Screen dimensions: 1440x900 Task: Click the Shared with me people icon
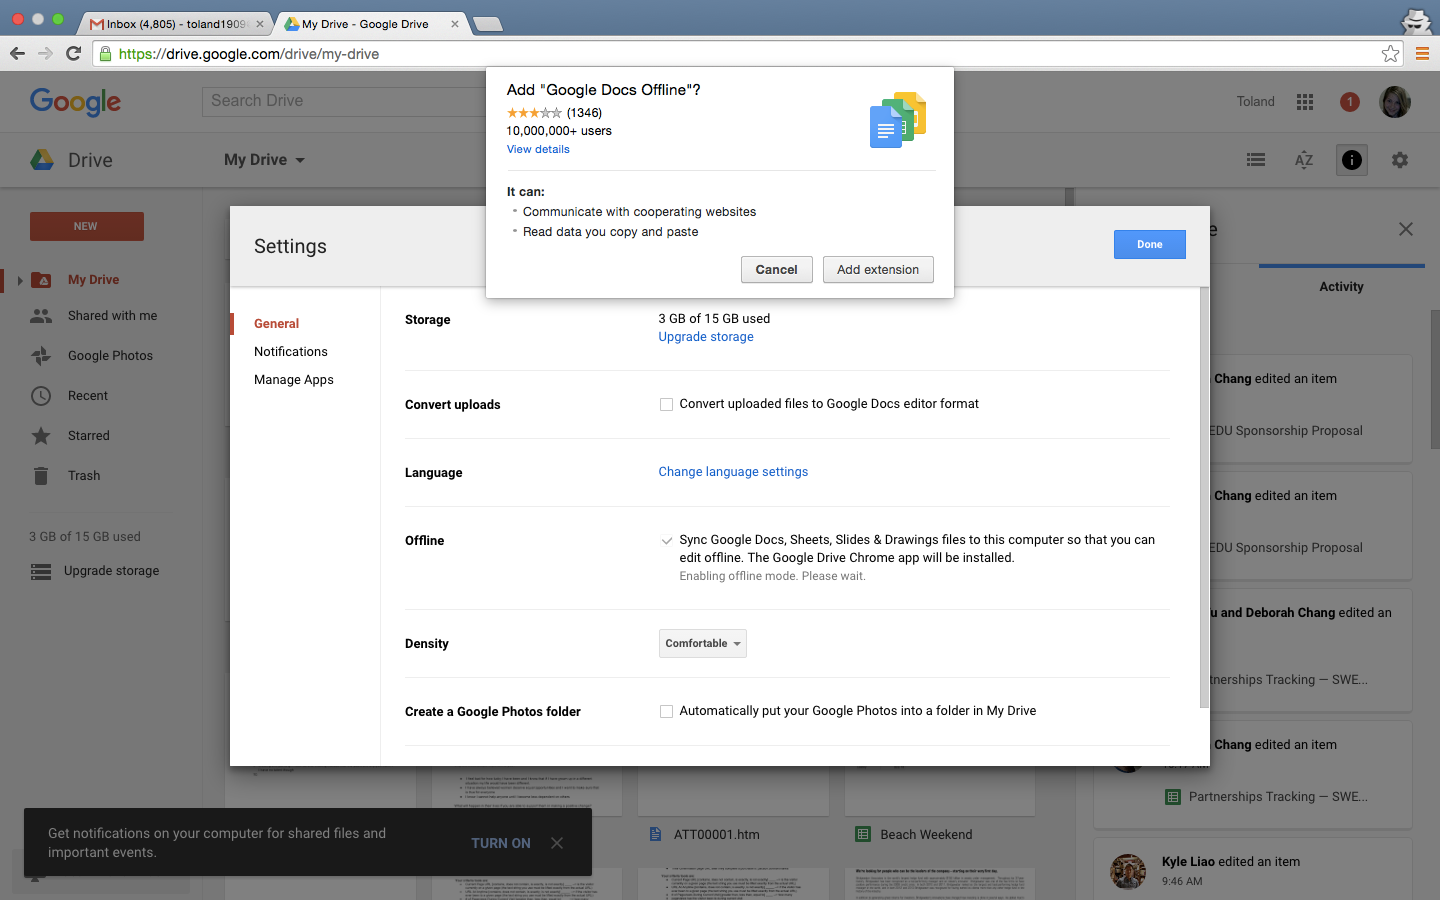41,316
